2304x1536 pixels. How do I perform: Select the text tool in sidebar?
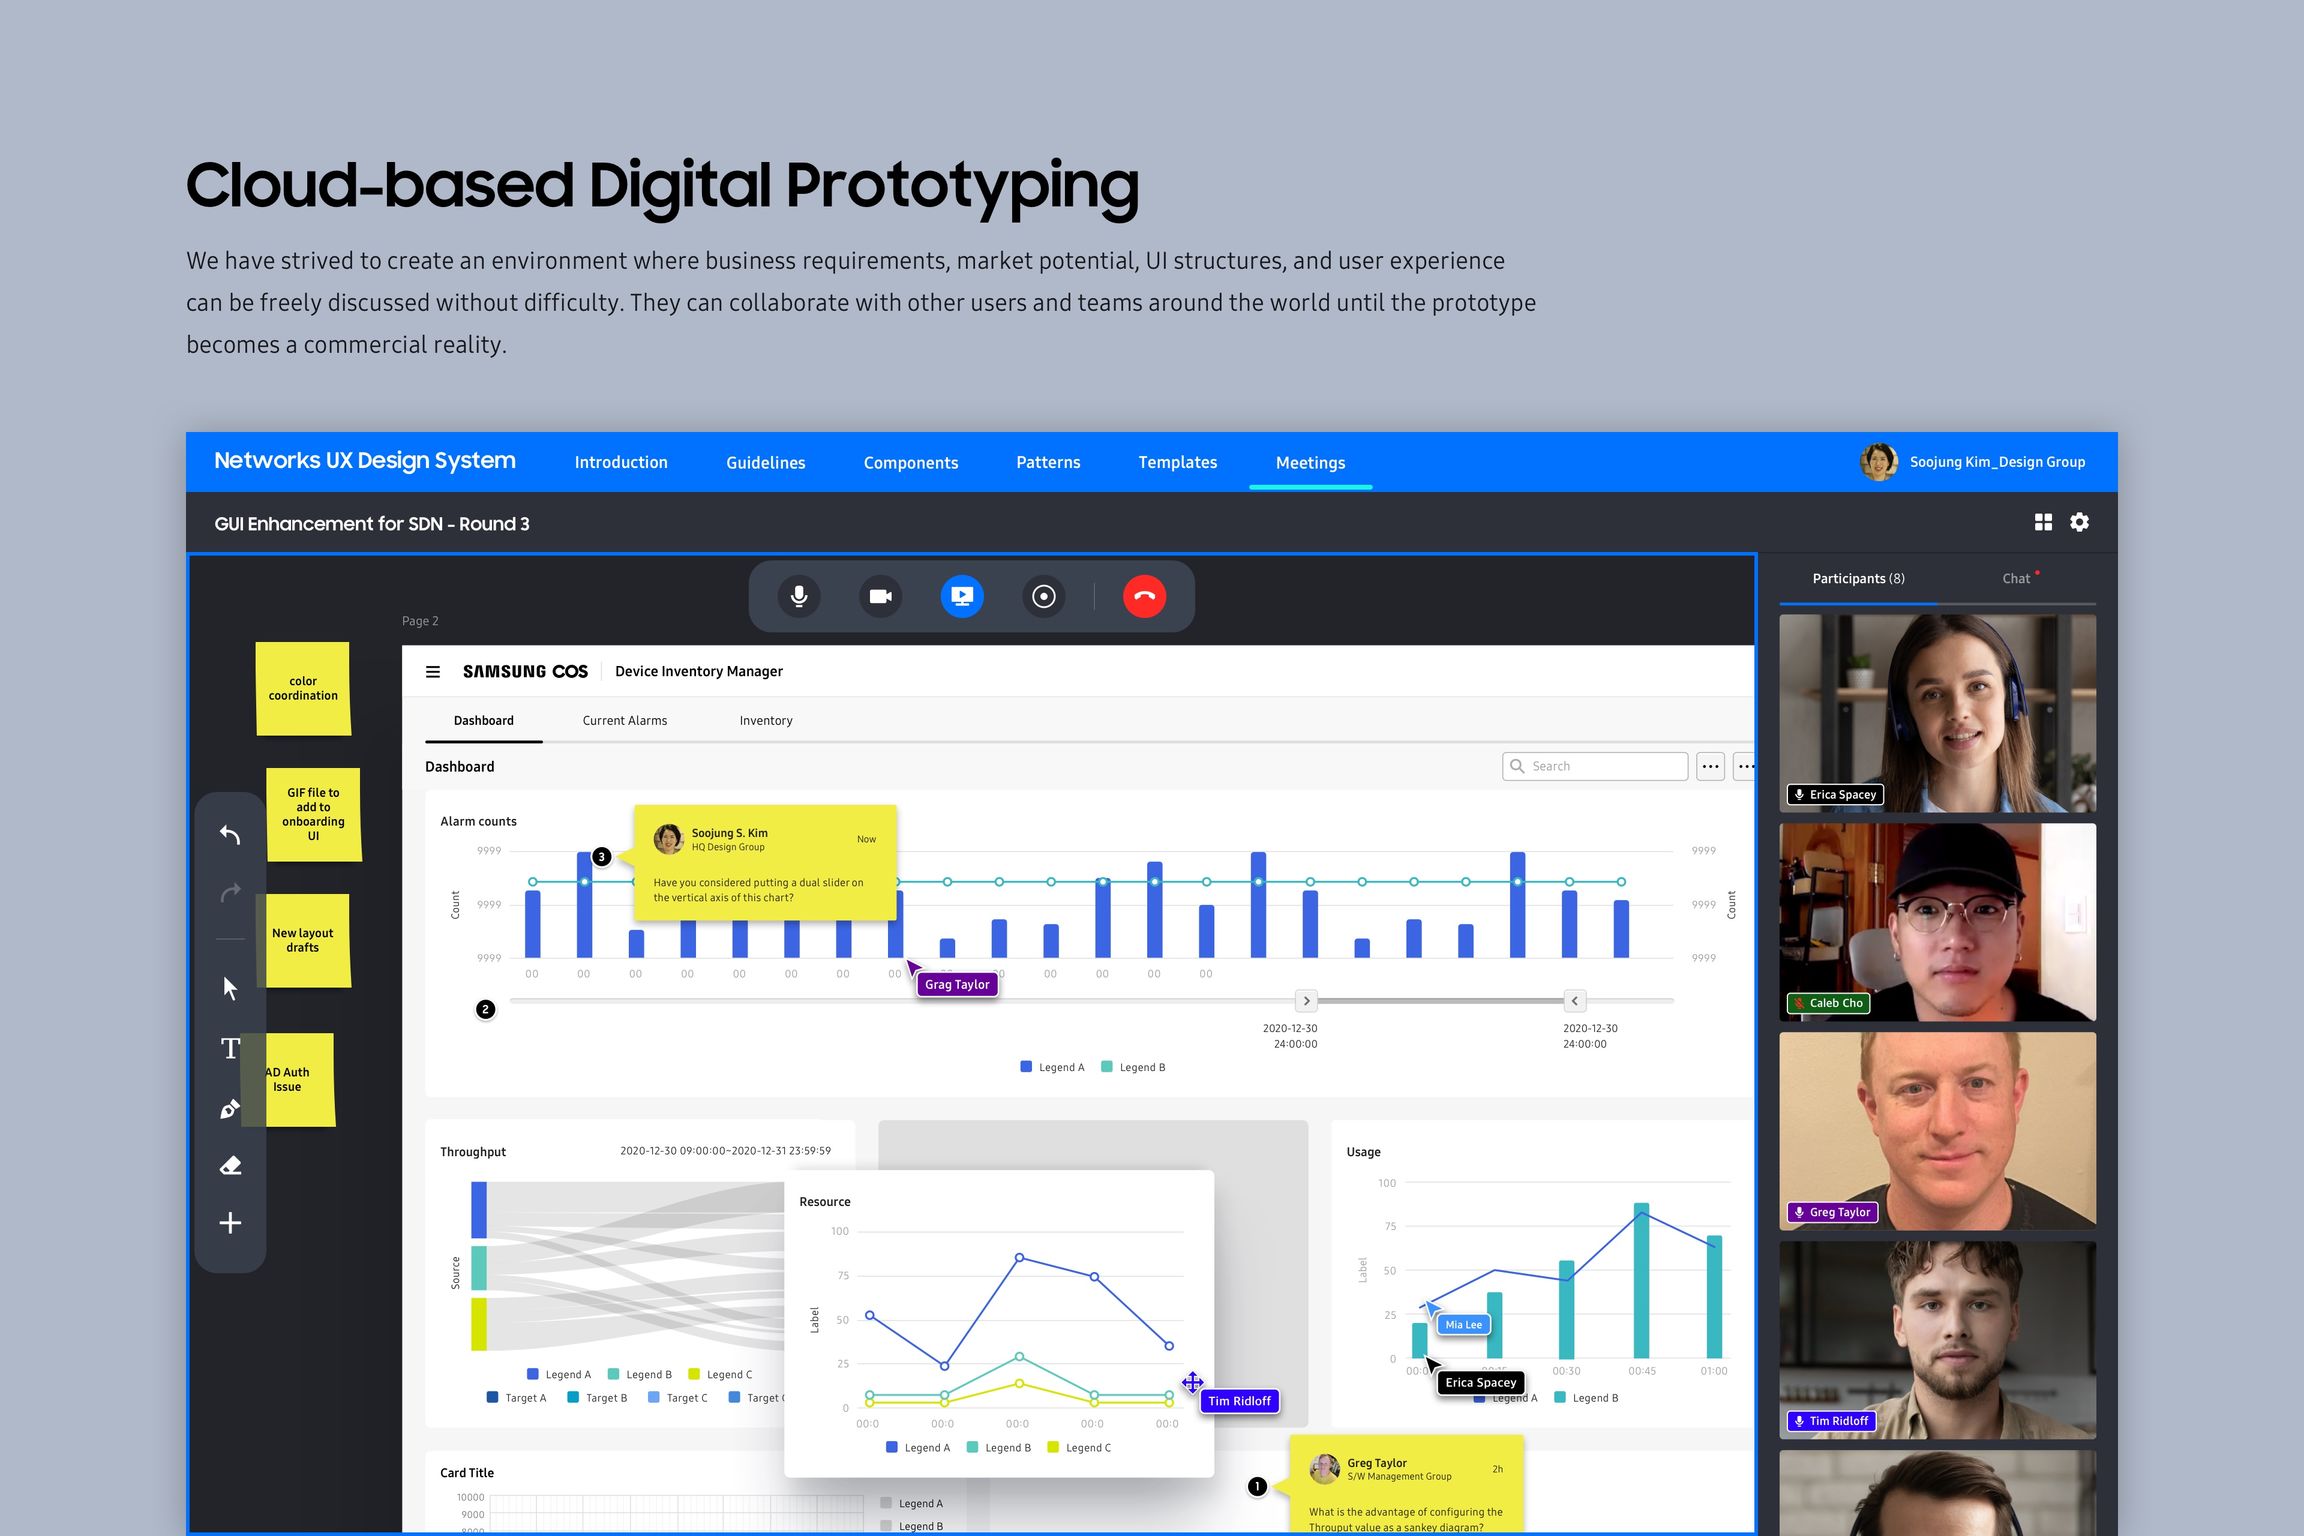231,1047
